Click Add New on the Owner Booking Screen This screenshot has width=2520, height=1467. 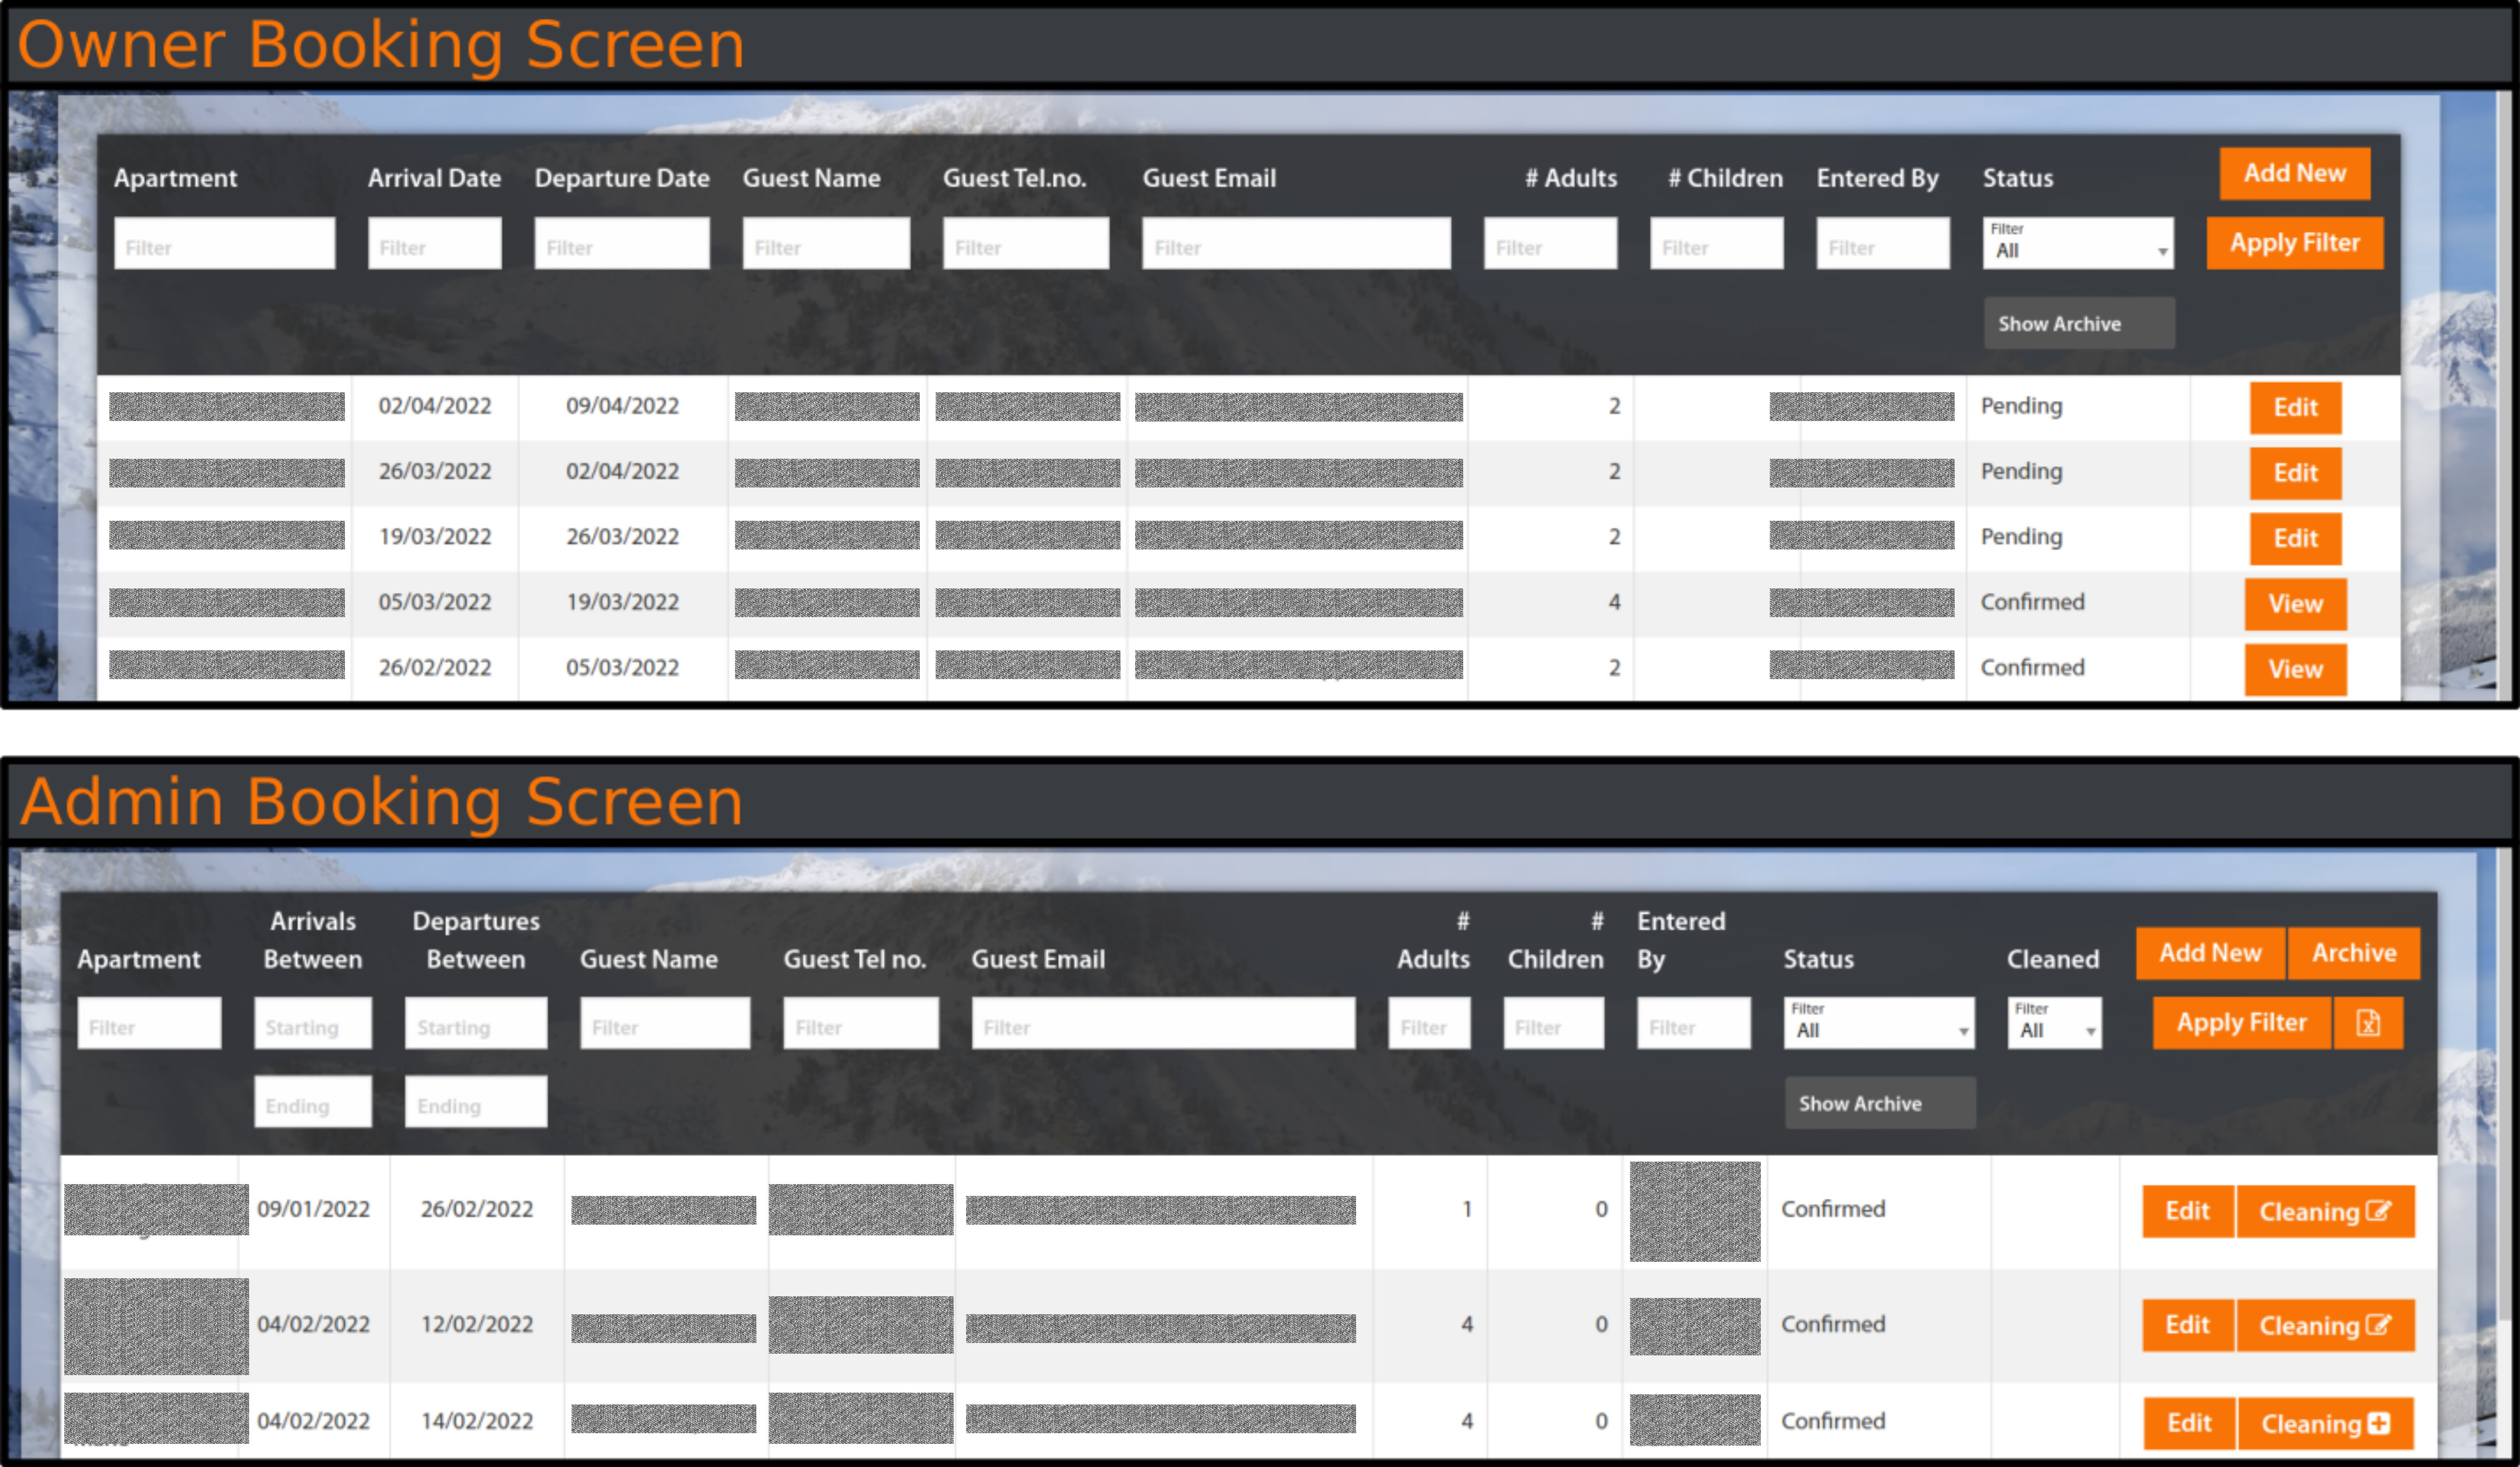point(2294,173)
